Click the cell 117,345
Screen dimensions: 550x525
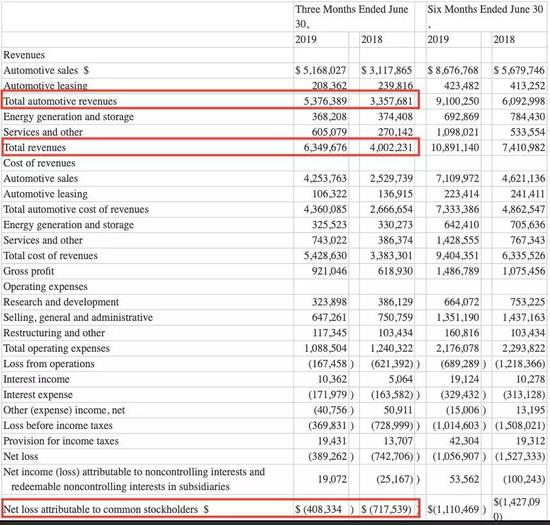click(329, 333)
